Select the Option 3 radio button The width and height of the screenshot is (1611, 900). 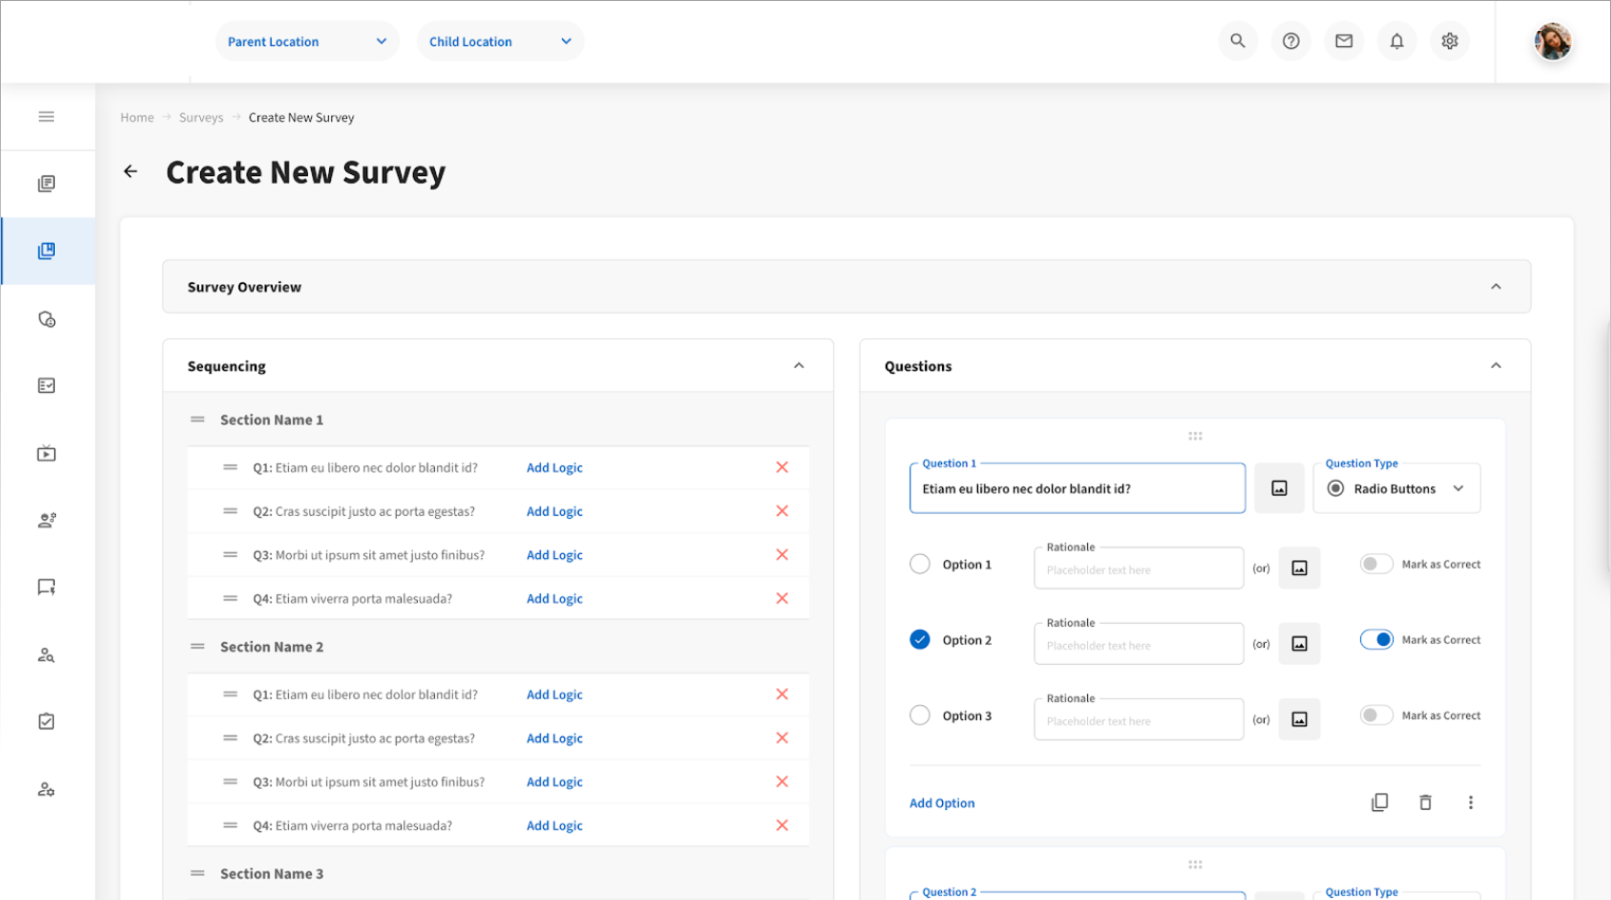(x=920, y=715)
